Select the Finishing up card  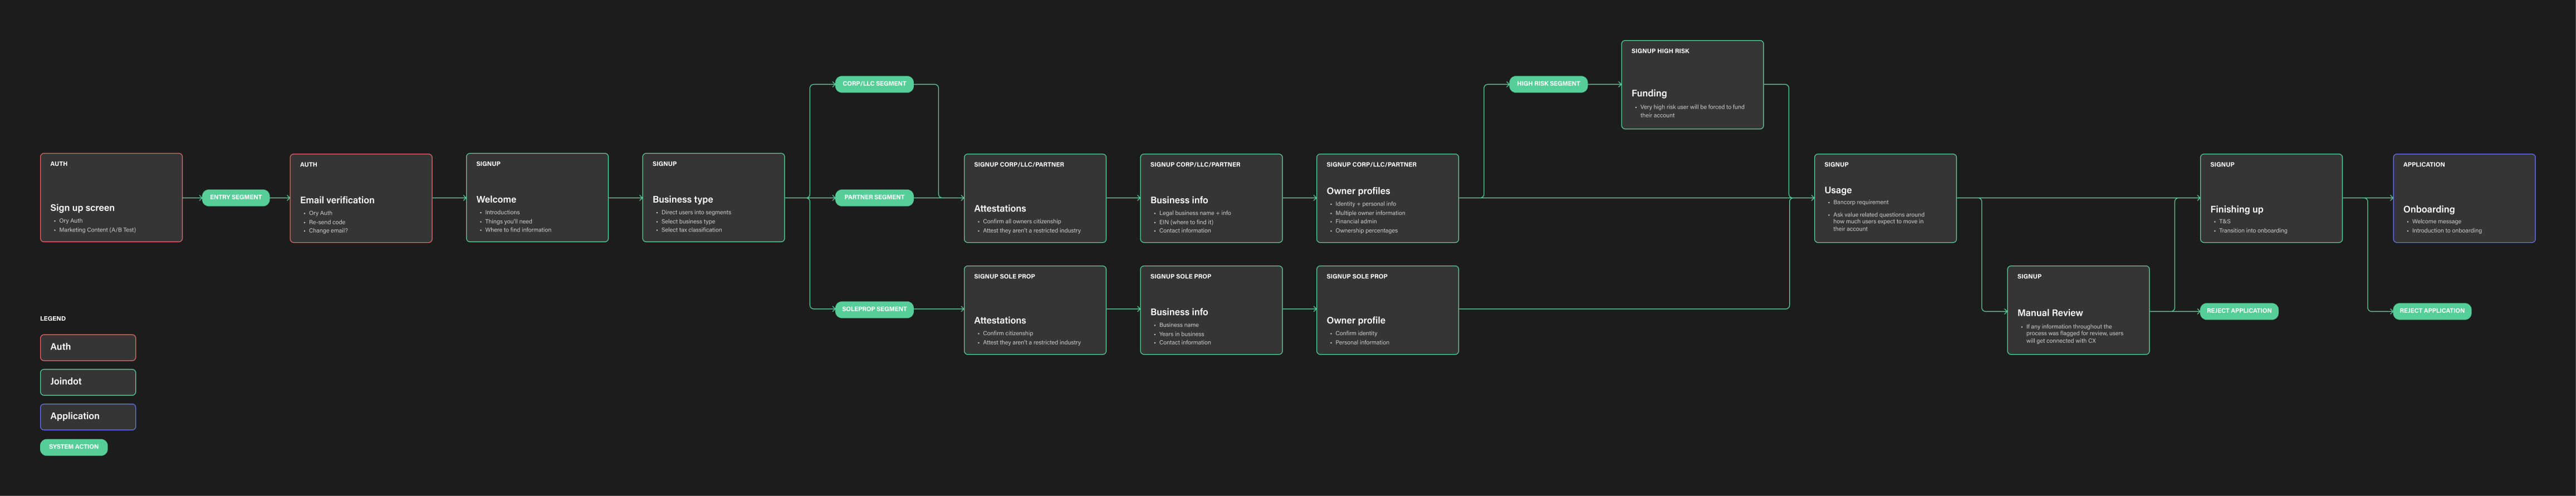[2271, 198]
